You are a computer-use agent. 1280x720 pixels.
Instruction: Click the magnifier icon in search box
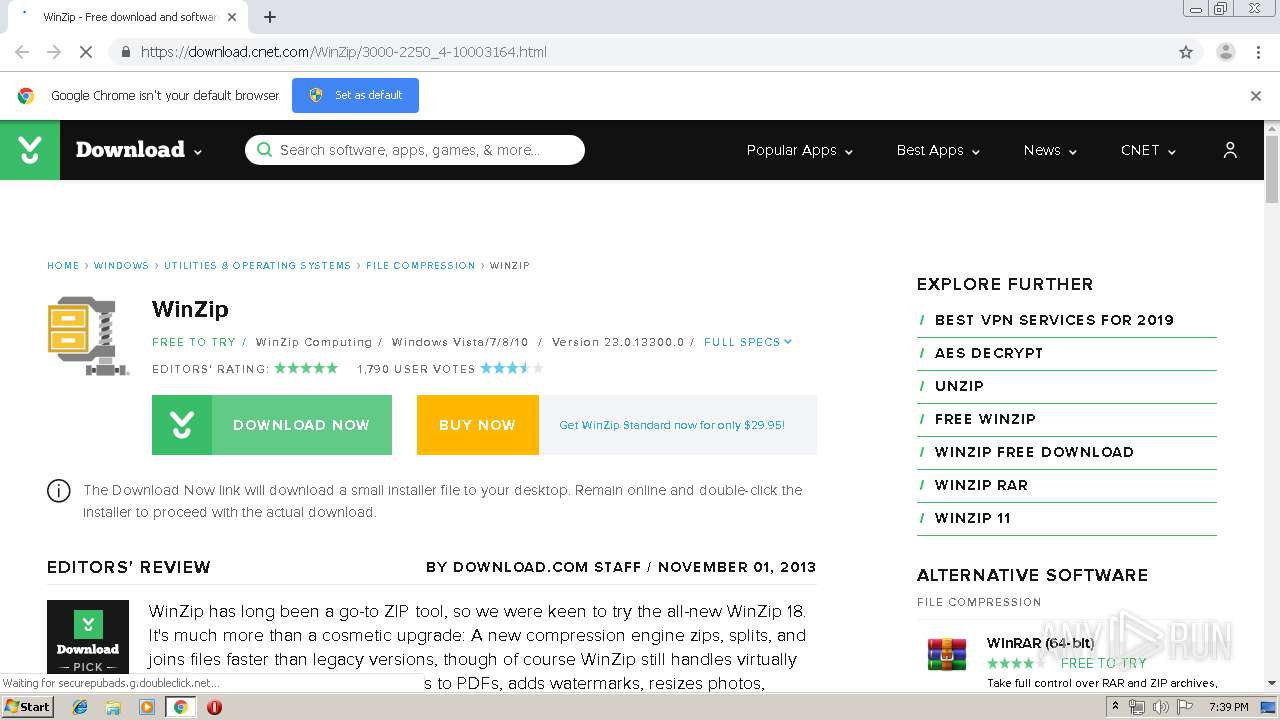point(264,150)
